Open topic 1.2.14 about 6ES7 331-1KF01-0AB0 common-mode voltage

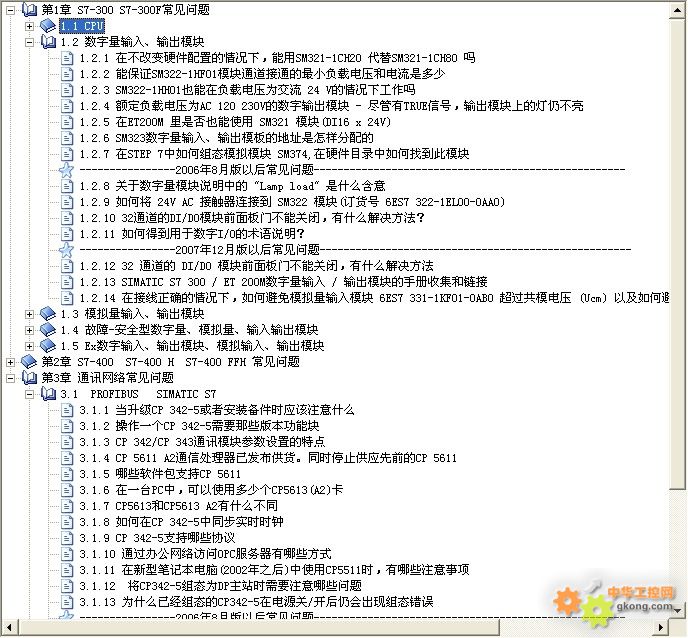coord(374,298)
